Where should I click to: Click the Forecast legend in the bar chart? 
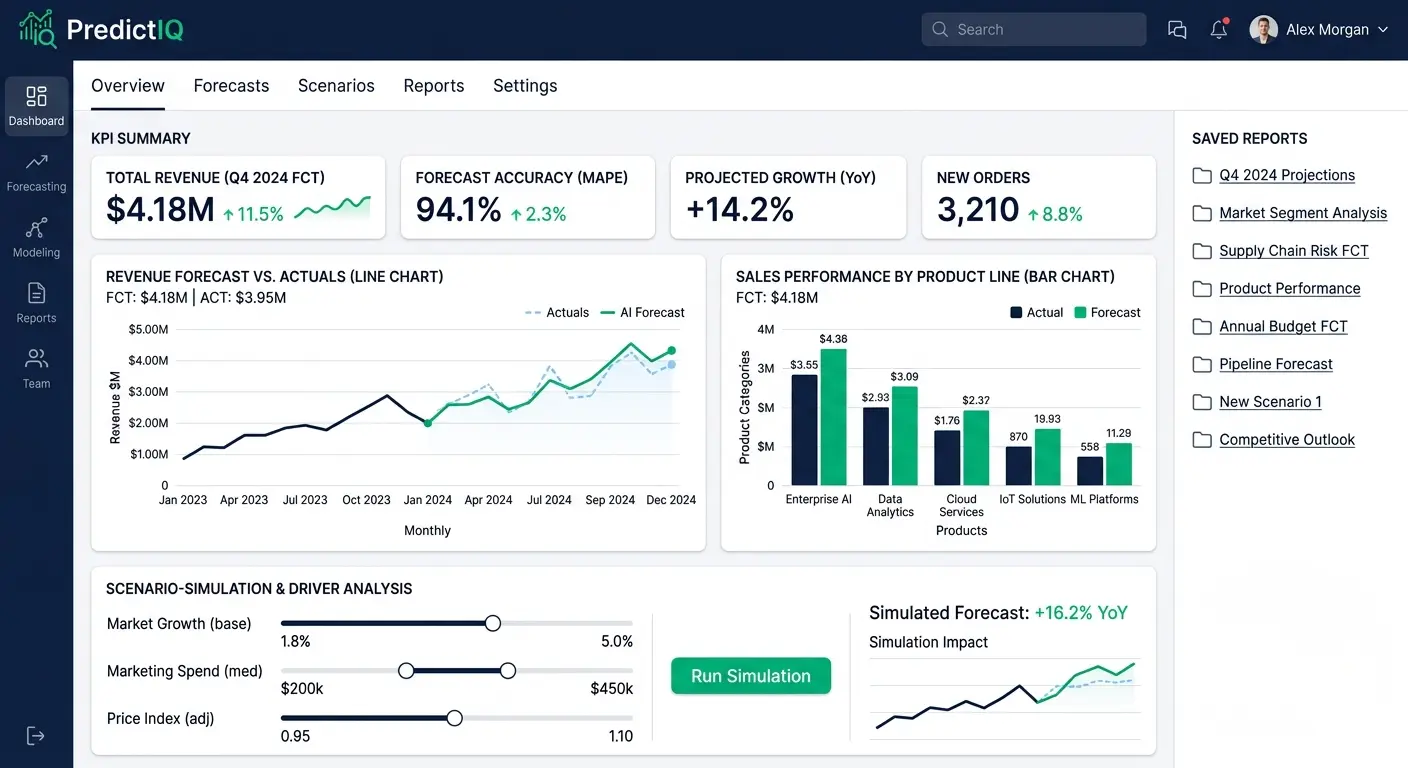[1107, 313]
